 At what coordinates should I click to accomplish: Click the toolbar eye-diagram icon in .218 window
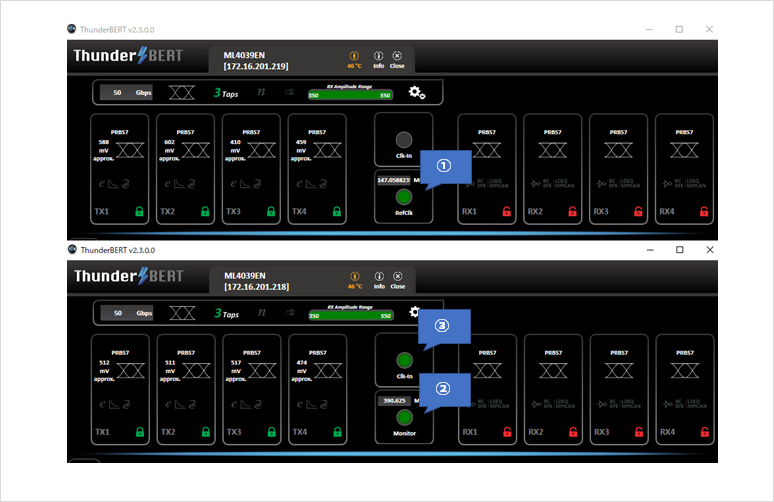(x=182, y=313)
